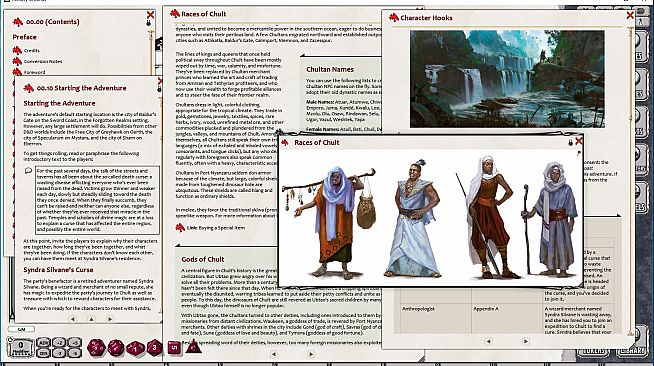This screenshot has width=654, height=366.
Task: Go up to the index from Starting the Adventure
Action: point(91,319)
